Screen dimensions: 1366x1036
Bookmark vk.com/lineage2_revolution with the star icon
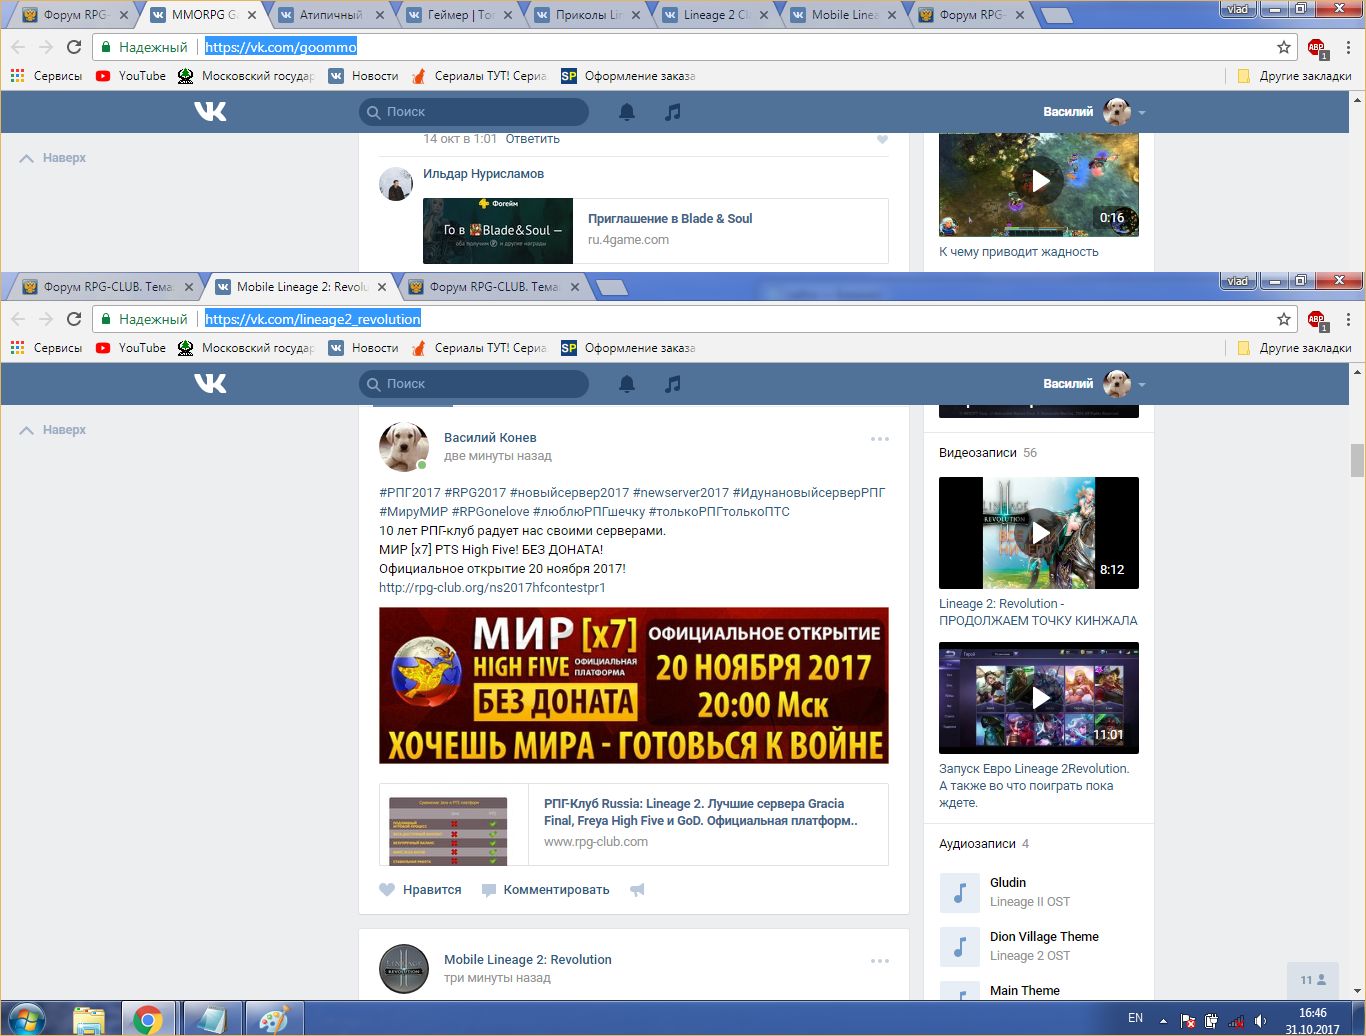tap(1284, 319)
